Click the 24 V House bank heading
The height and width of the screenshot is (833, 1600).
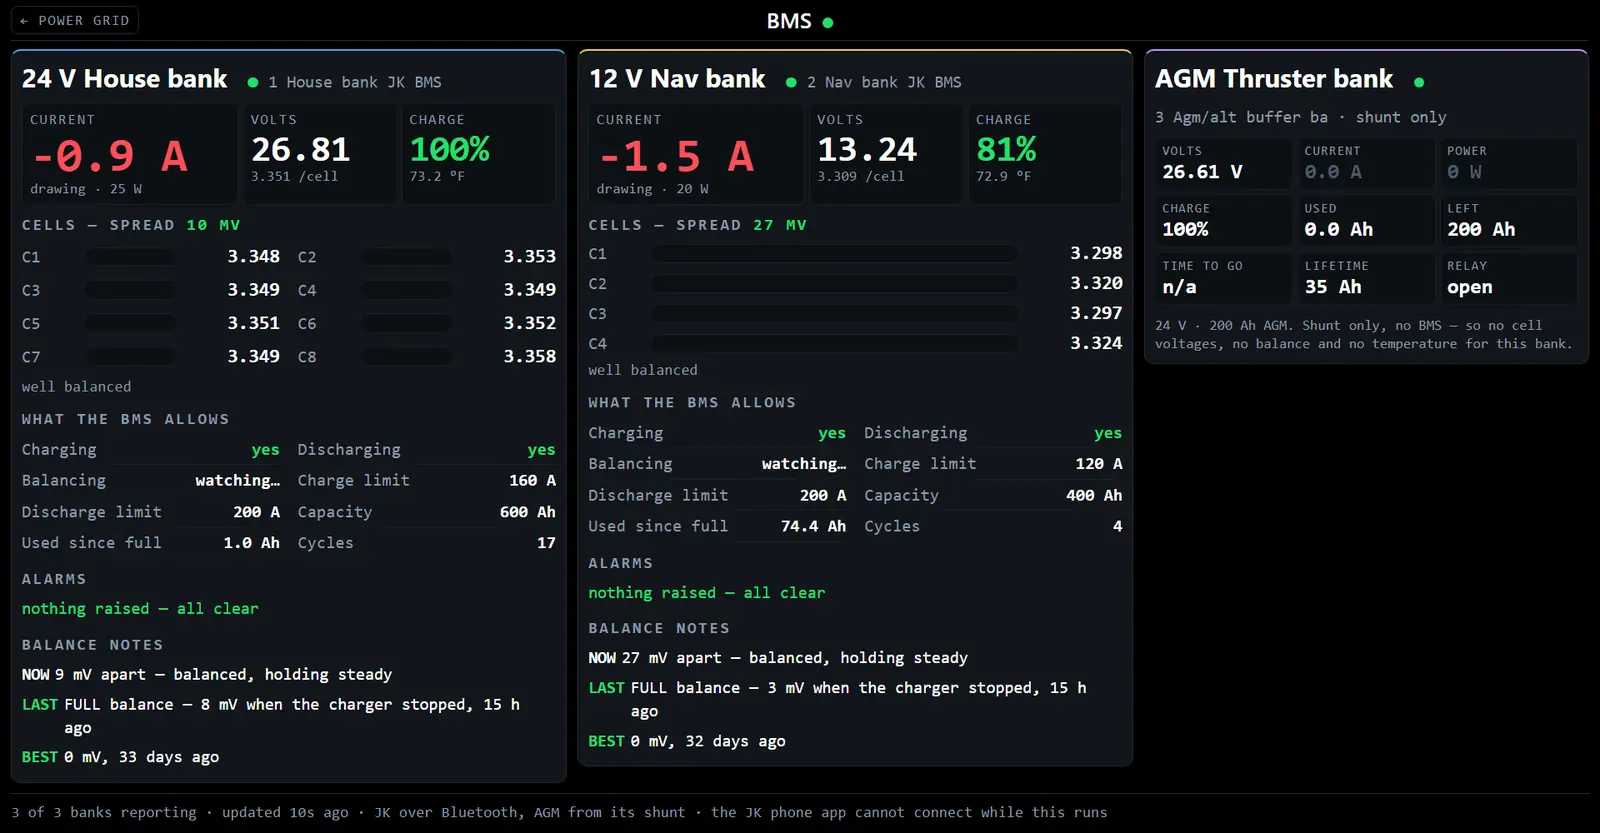(x=125, y=79)
